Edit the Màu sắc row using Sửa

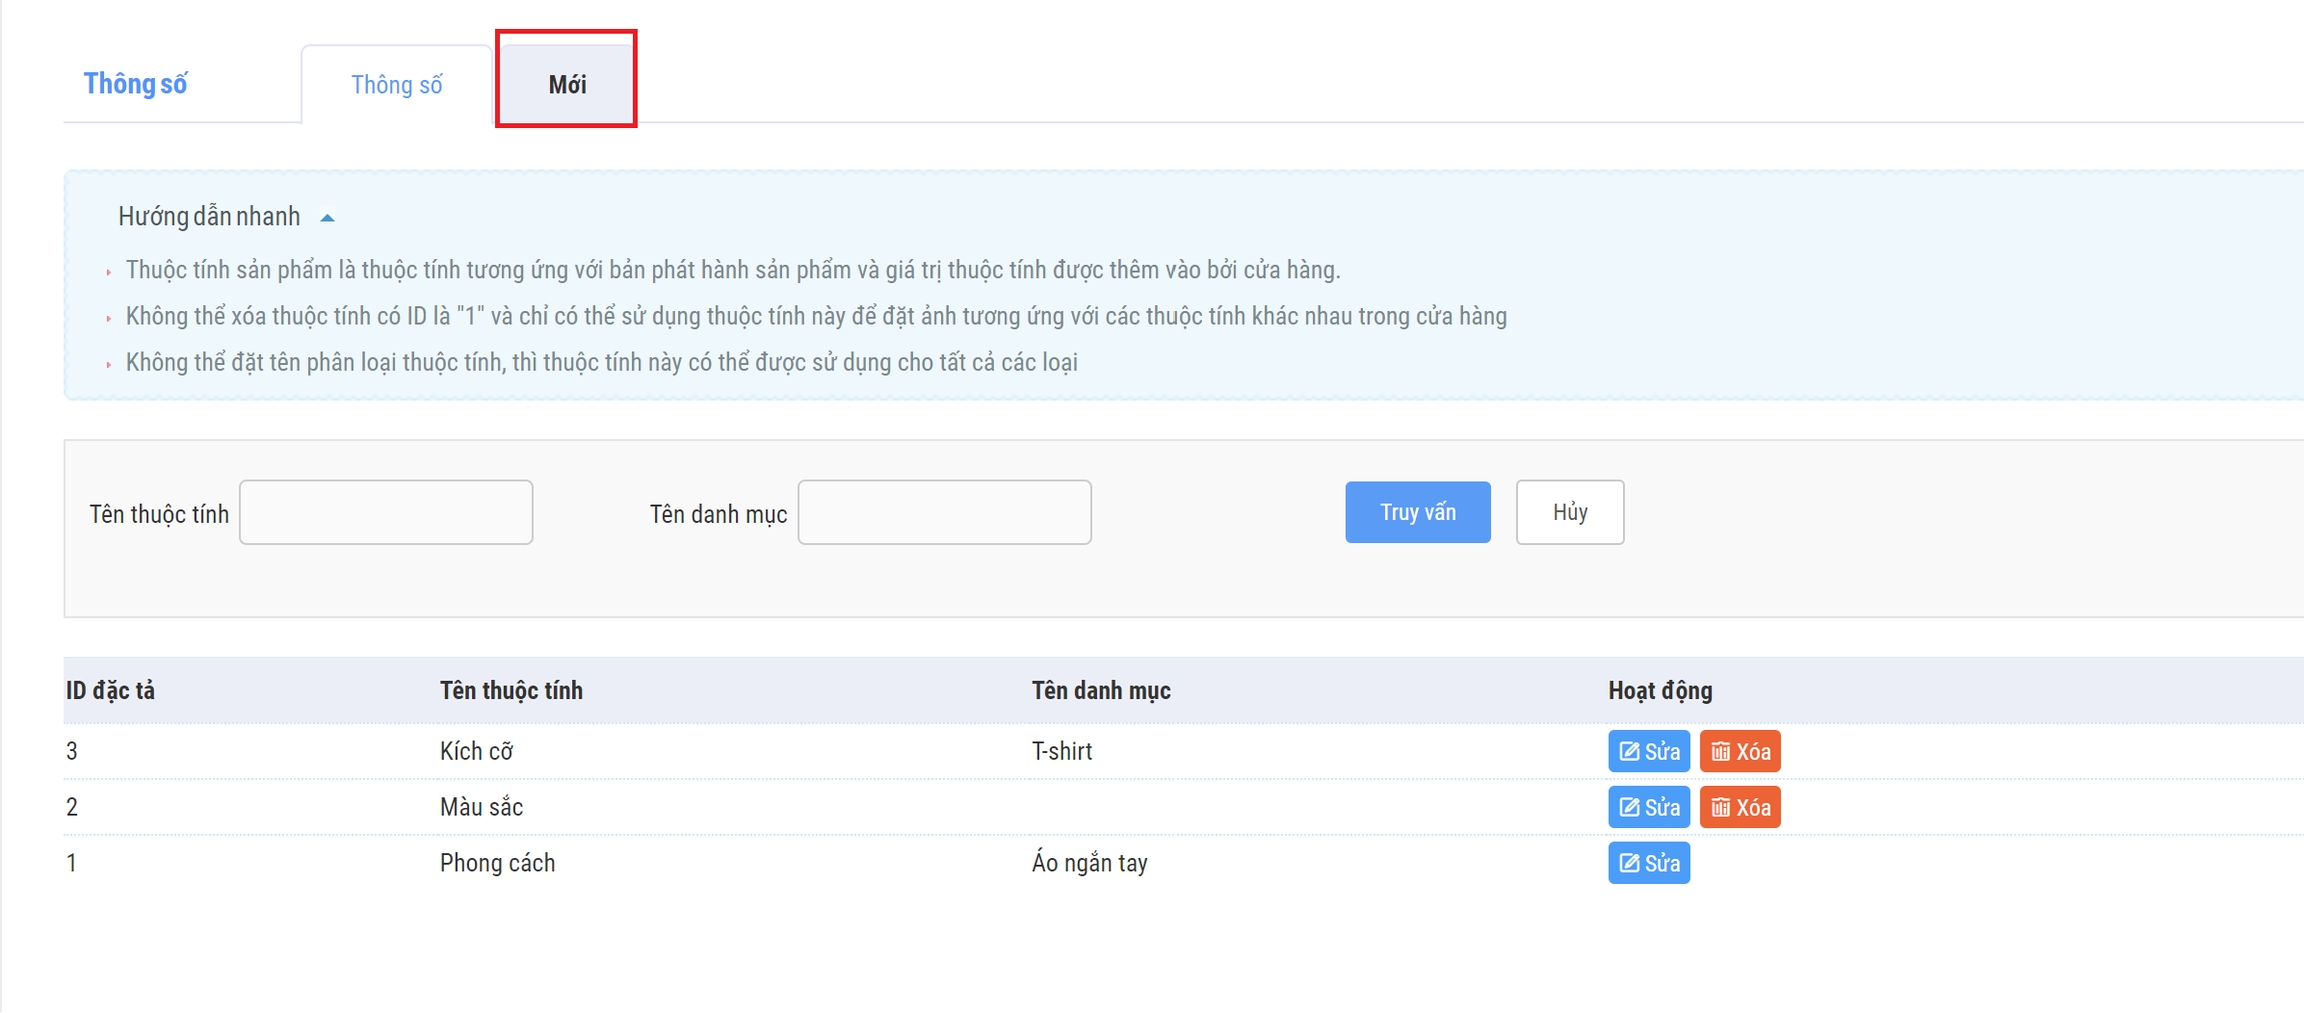pyautogui.click(x=1648, y=808)
